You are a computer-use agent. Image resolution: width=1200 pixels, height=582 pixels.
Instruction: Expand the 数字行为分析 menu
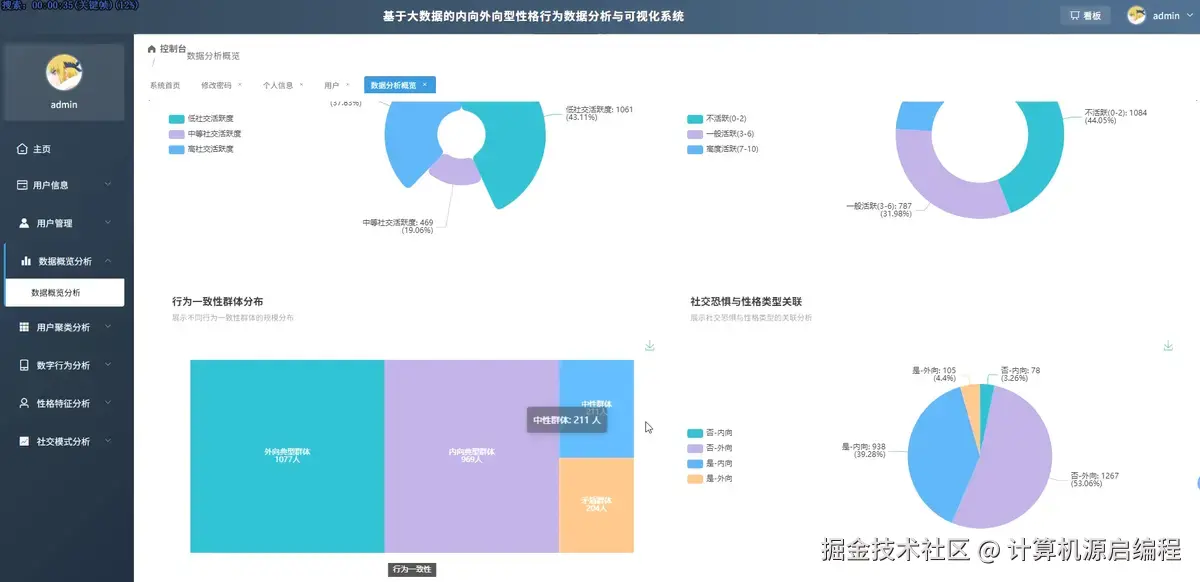coord(108,365)
